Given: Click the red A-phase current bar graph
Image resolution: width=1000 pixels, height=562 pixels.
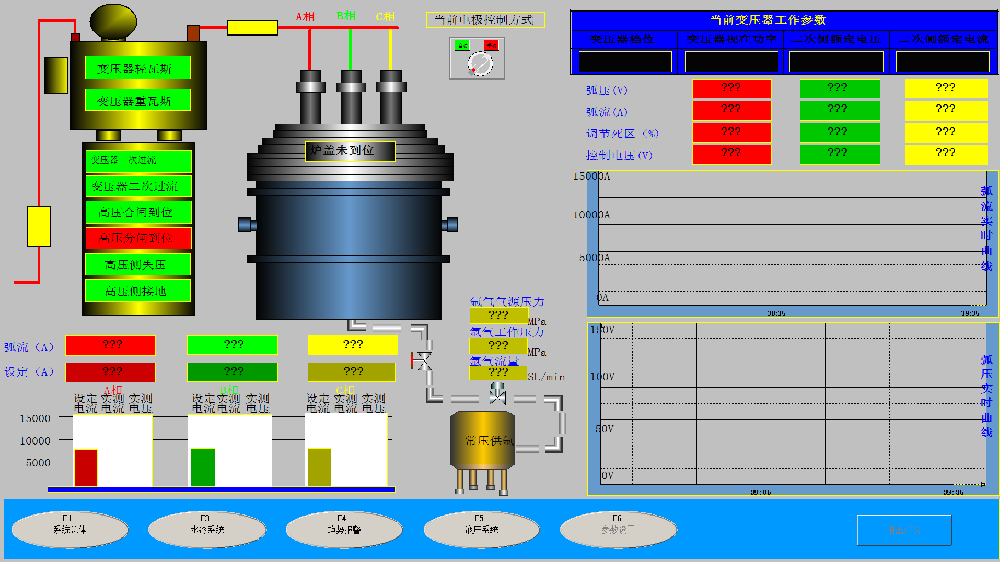Looking at the screenshot, I should [86, 467].
